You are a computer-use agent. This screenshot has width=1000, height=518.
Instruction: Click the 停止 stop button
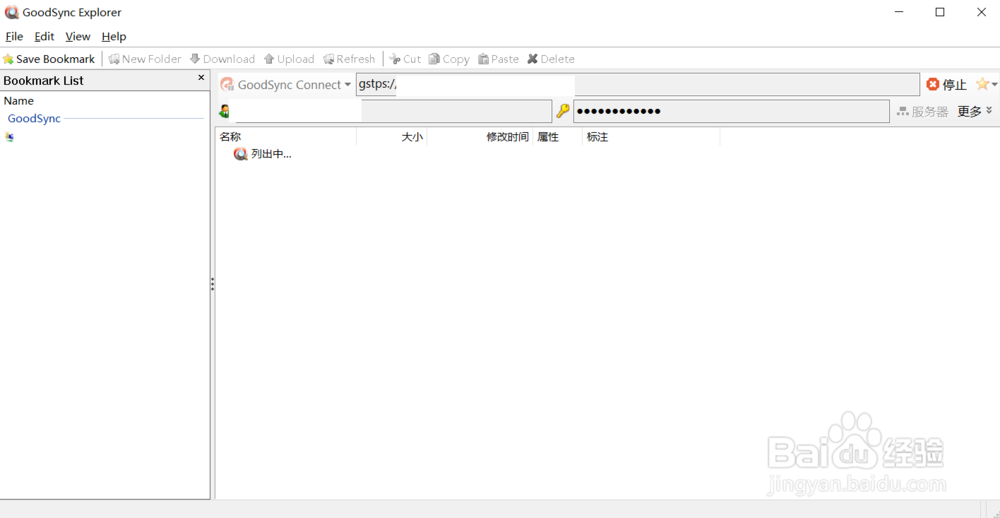946,85
